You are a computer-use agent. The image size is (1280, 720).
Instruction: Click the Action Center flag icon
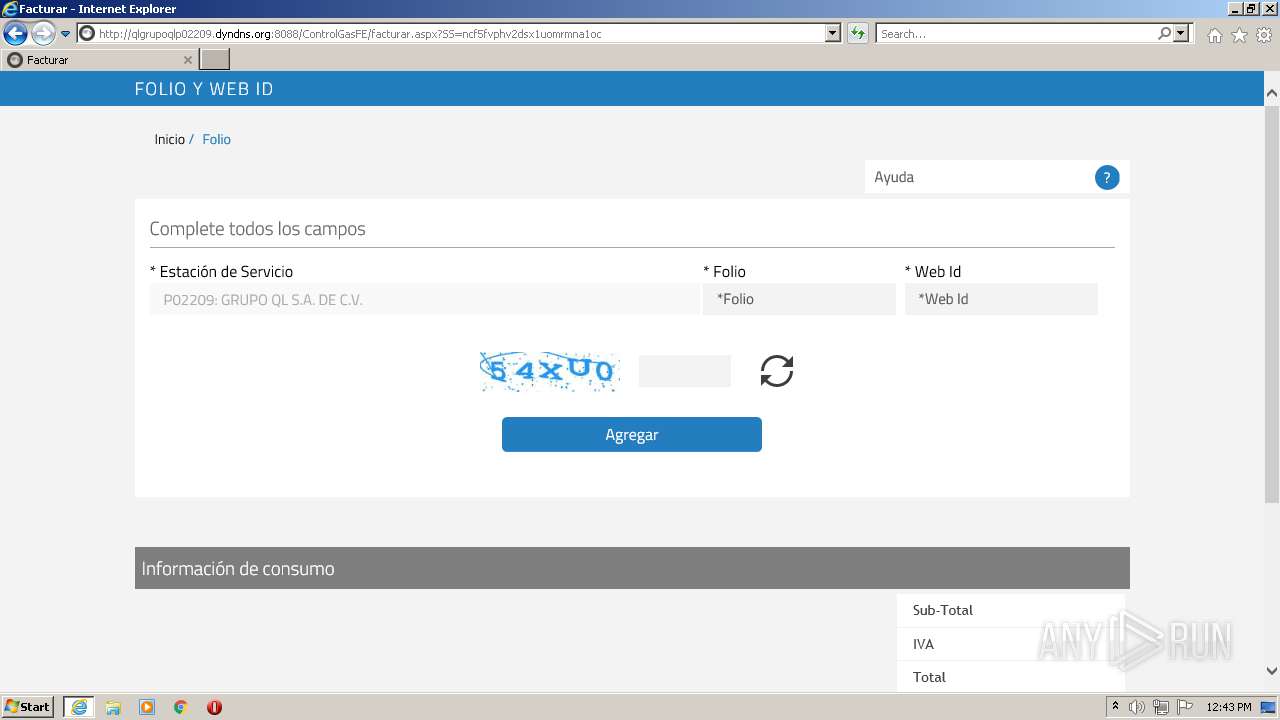pos(1185,707)
